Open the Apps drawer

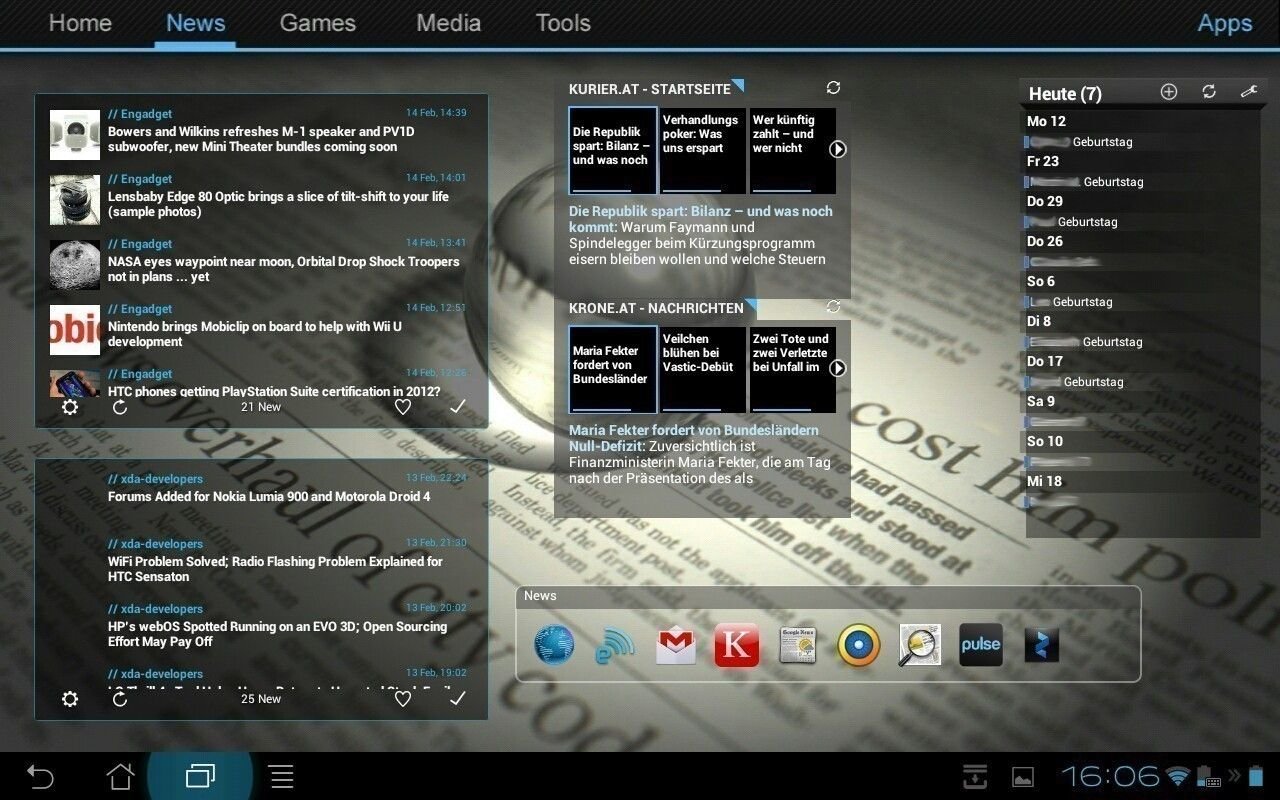pyautogui.click(x=1225, y=23)
